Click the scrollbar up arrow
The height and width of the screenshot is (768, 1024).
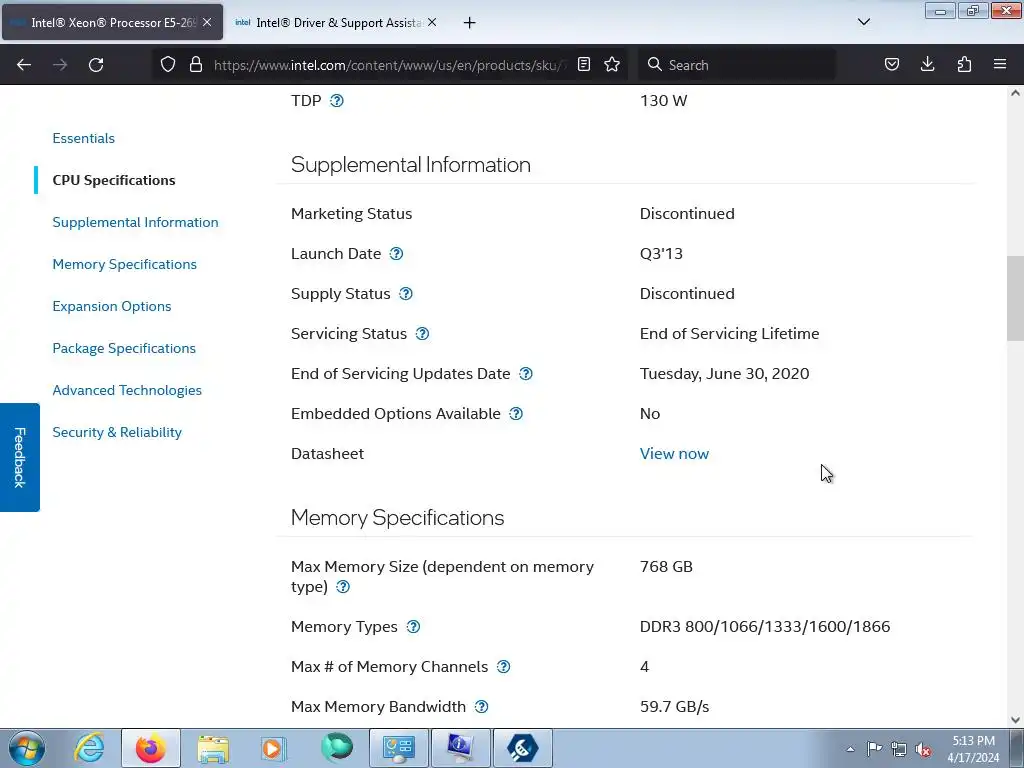pyautogui.click(x=1015, y=93)
